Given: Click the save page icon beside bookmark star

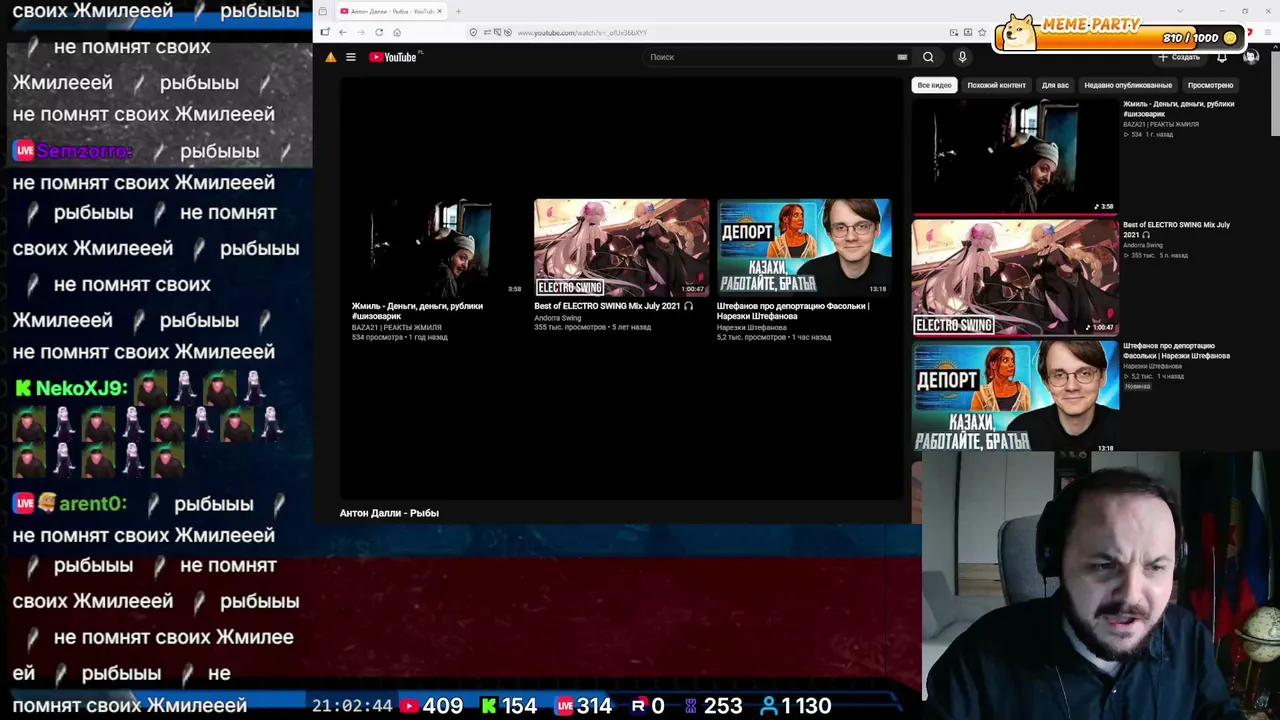Looking at the screenshot, I should click(967, 32).
